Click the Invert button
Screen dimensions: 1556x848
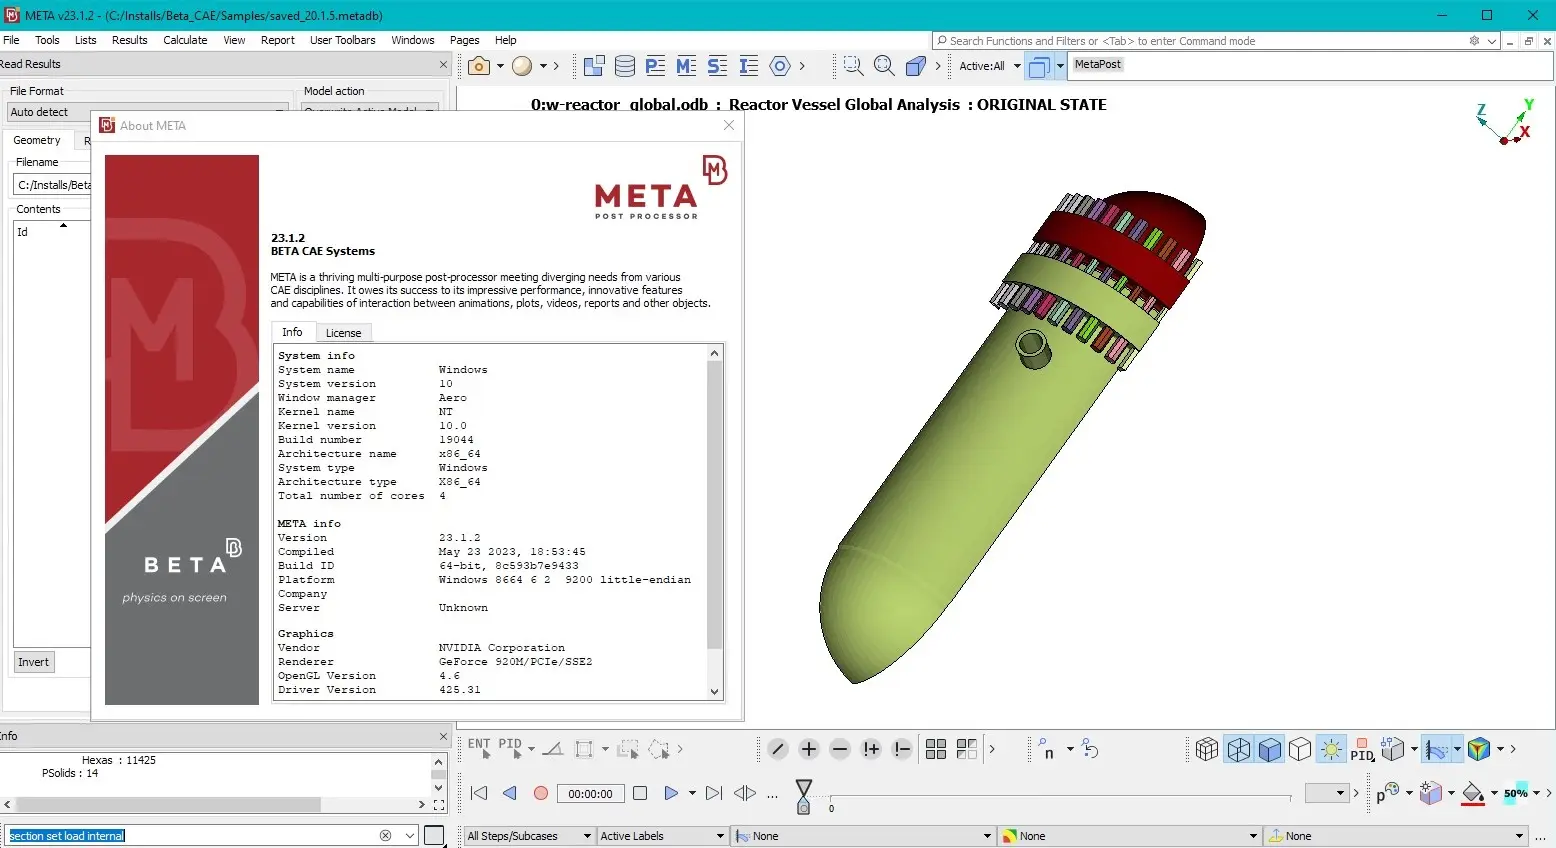(33, 662)
